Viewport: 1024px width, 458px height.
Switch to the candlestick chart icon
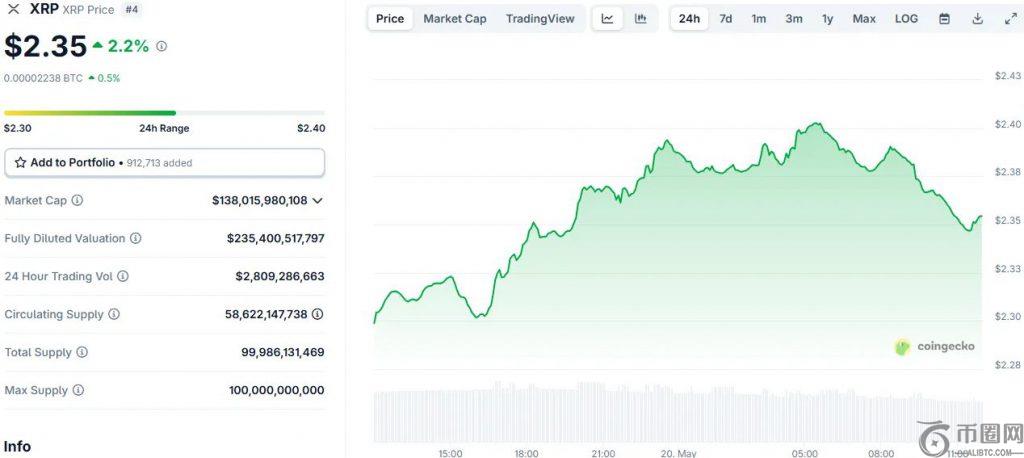coord(640,19)
